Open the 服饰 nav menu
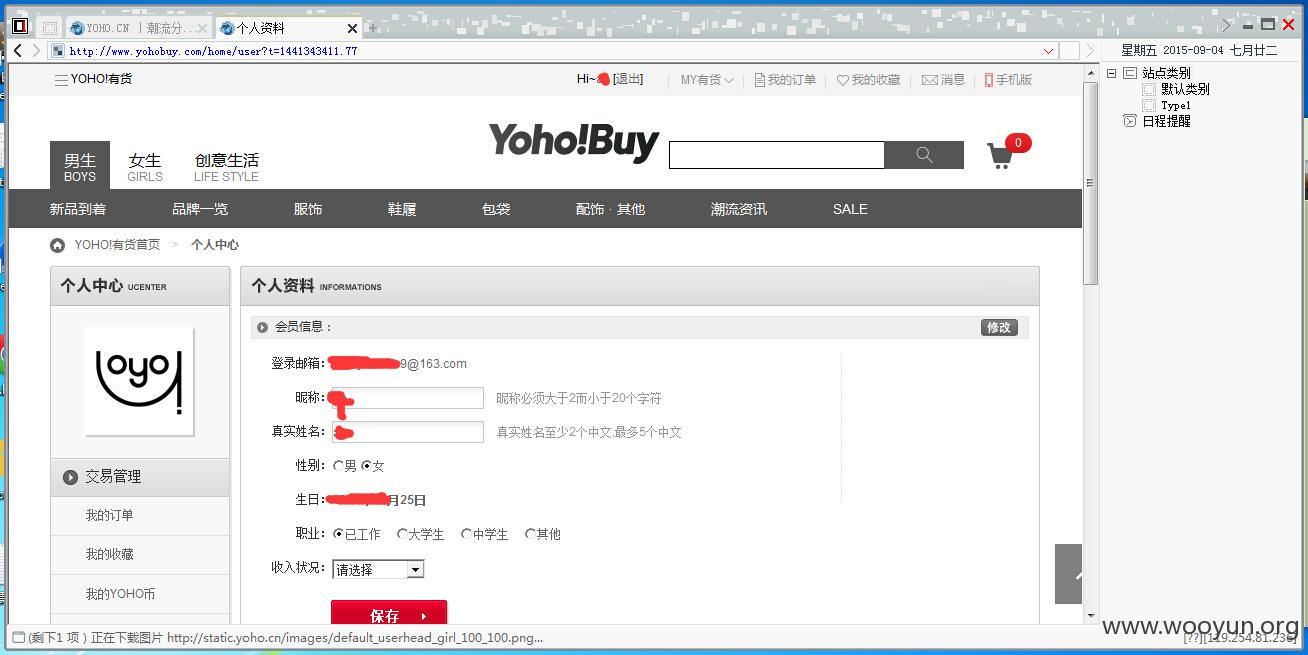The width and height of the screenshot is (1308, 655). tap(308, 209)
